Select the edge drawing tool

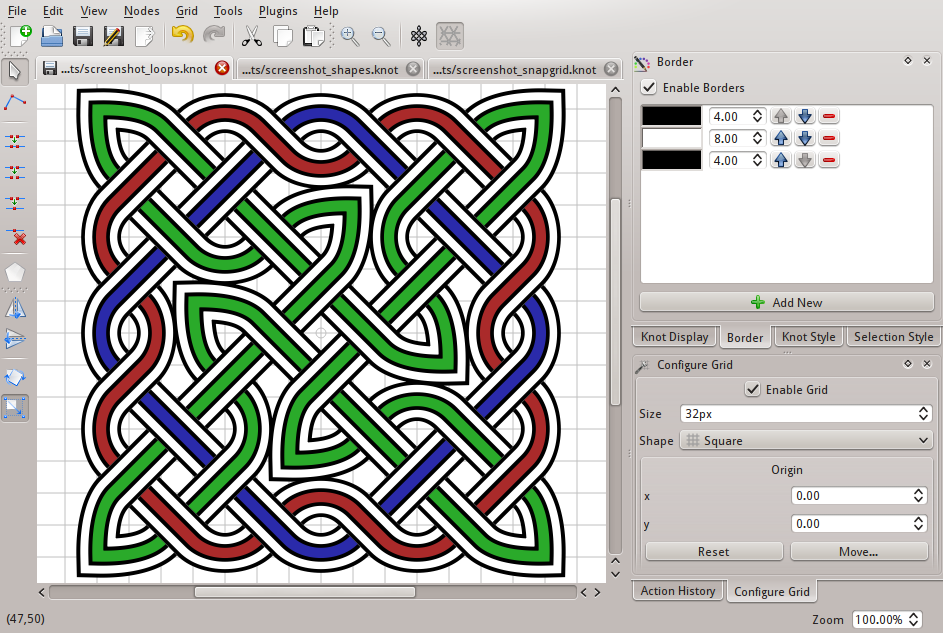15,103
